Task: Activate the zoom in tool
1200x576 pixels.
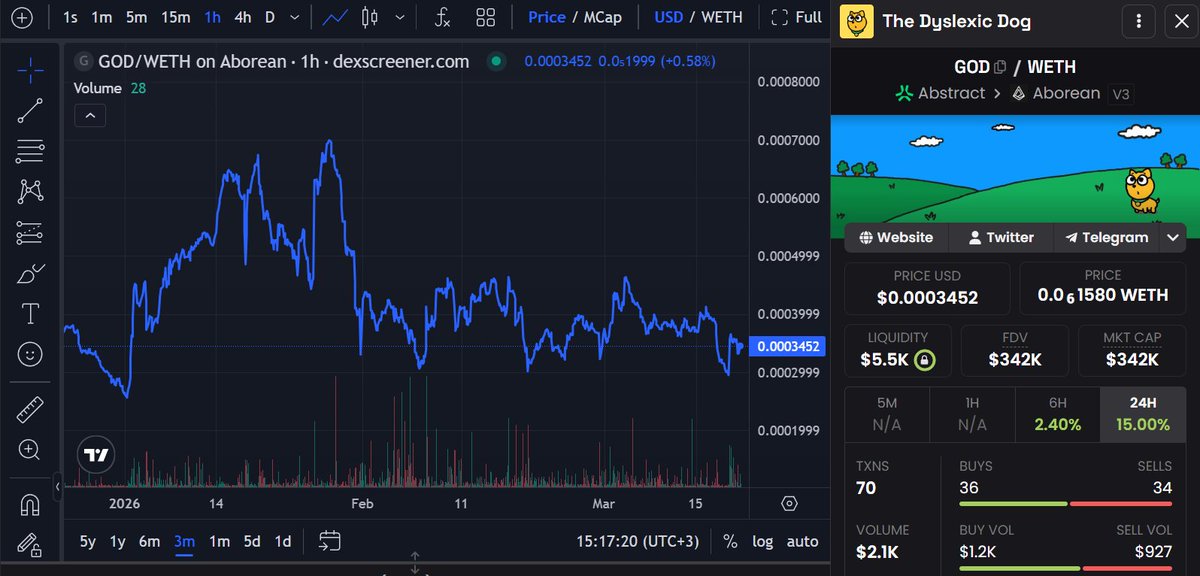Action: point(30,450)
